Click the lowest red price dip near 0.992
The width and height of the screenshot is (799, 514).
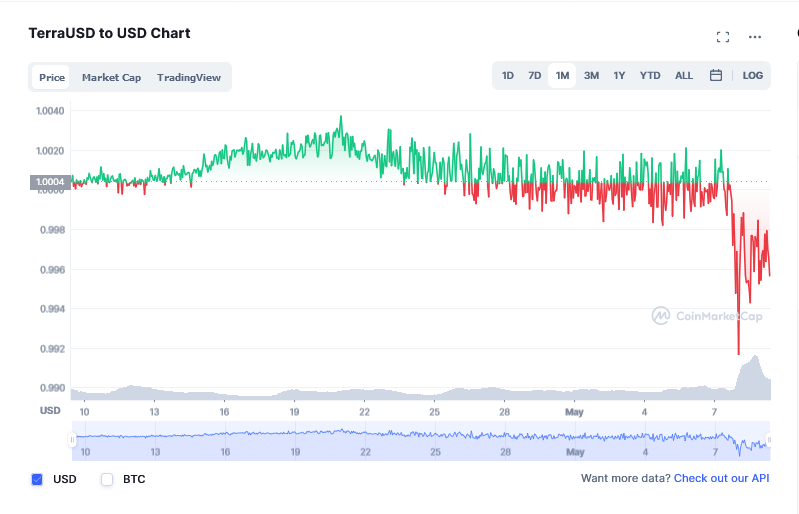click(738, 353)
